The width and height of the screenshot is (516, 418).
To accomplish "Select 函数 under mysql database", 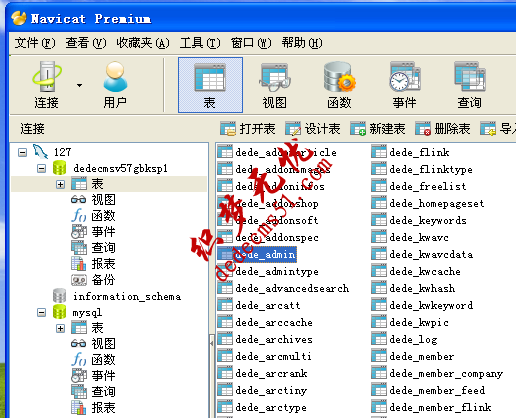I will click(x=93, y=360).
